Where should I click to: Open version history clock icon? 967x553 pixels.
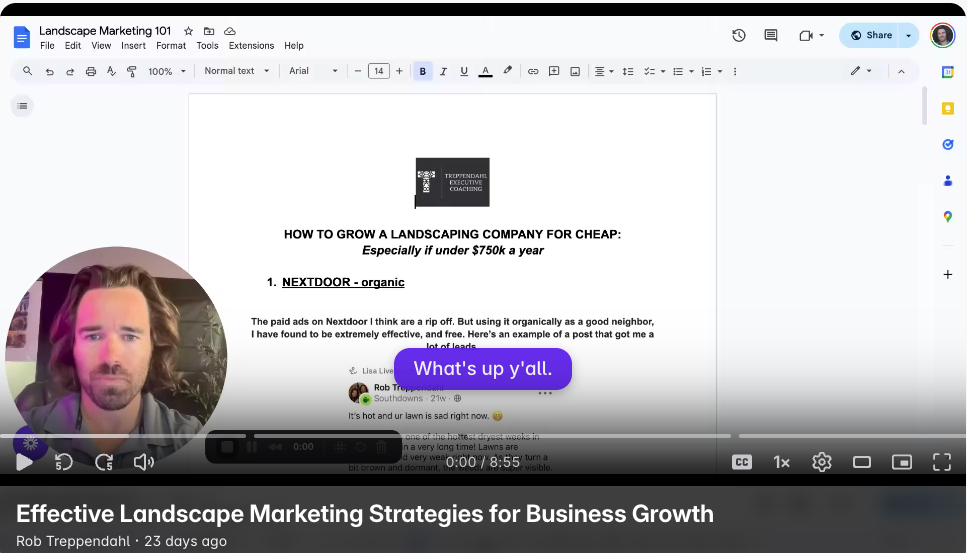[x=739, y=35]
